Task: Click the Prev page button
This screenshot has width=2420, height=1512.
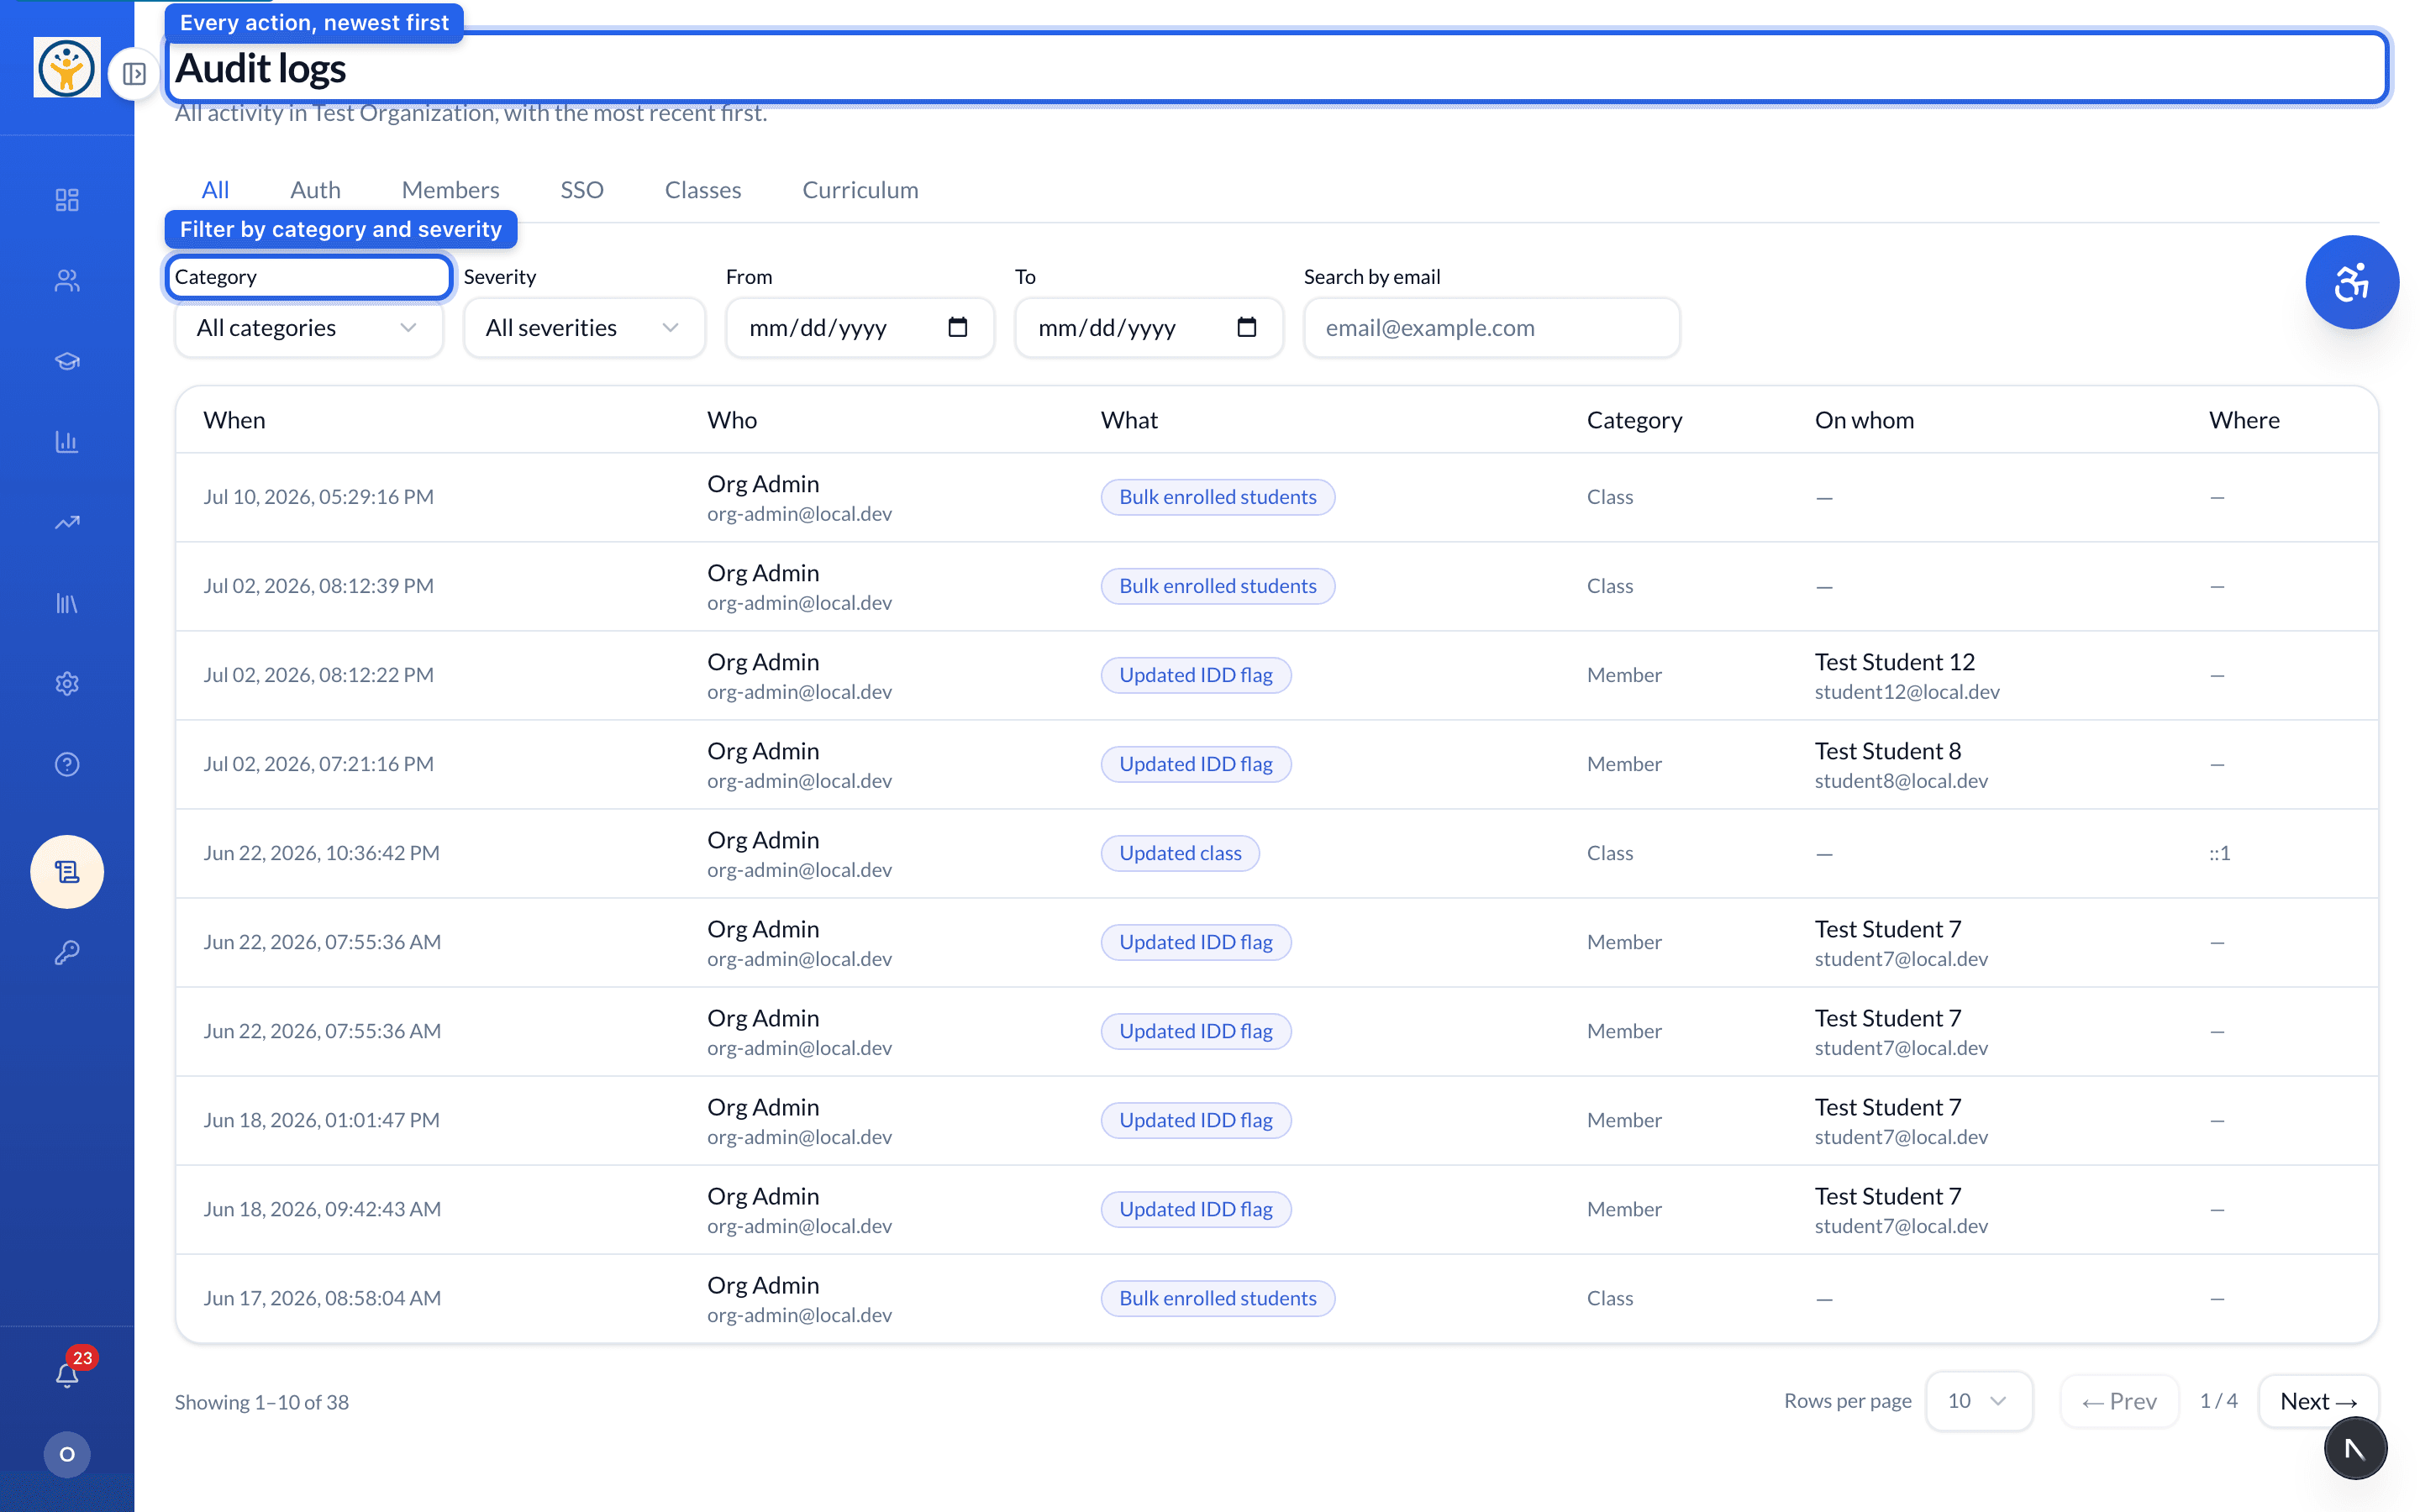Action: click(2119, 1401)
